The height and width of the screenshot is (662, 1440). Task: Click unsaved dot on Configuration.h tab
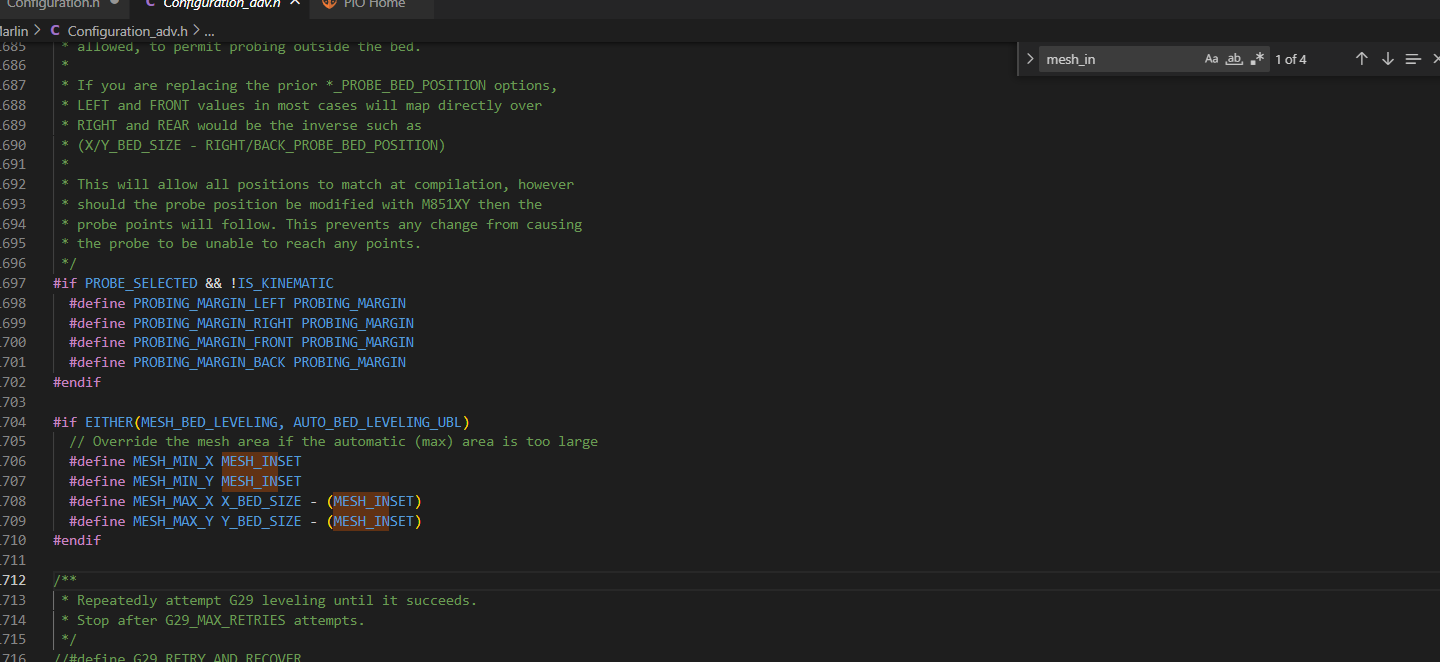pos(115,4)
